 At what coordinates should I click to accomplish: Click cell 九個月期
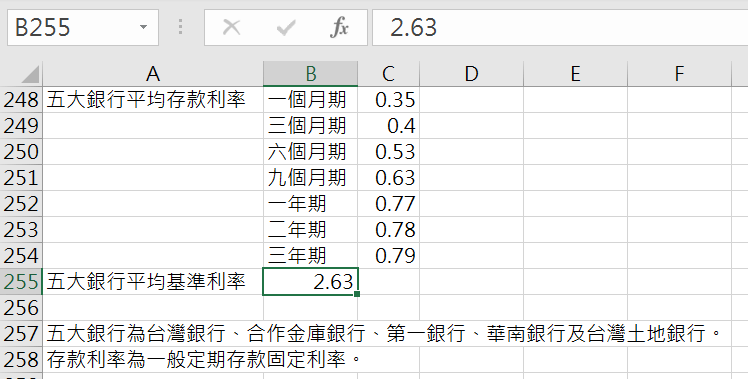click(x=311, y=178)
